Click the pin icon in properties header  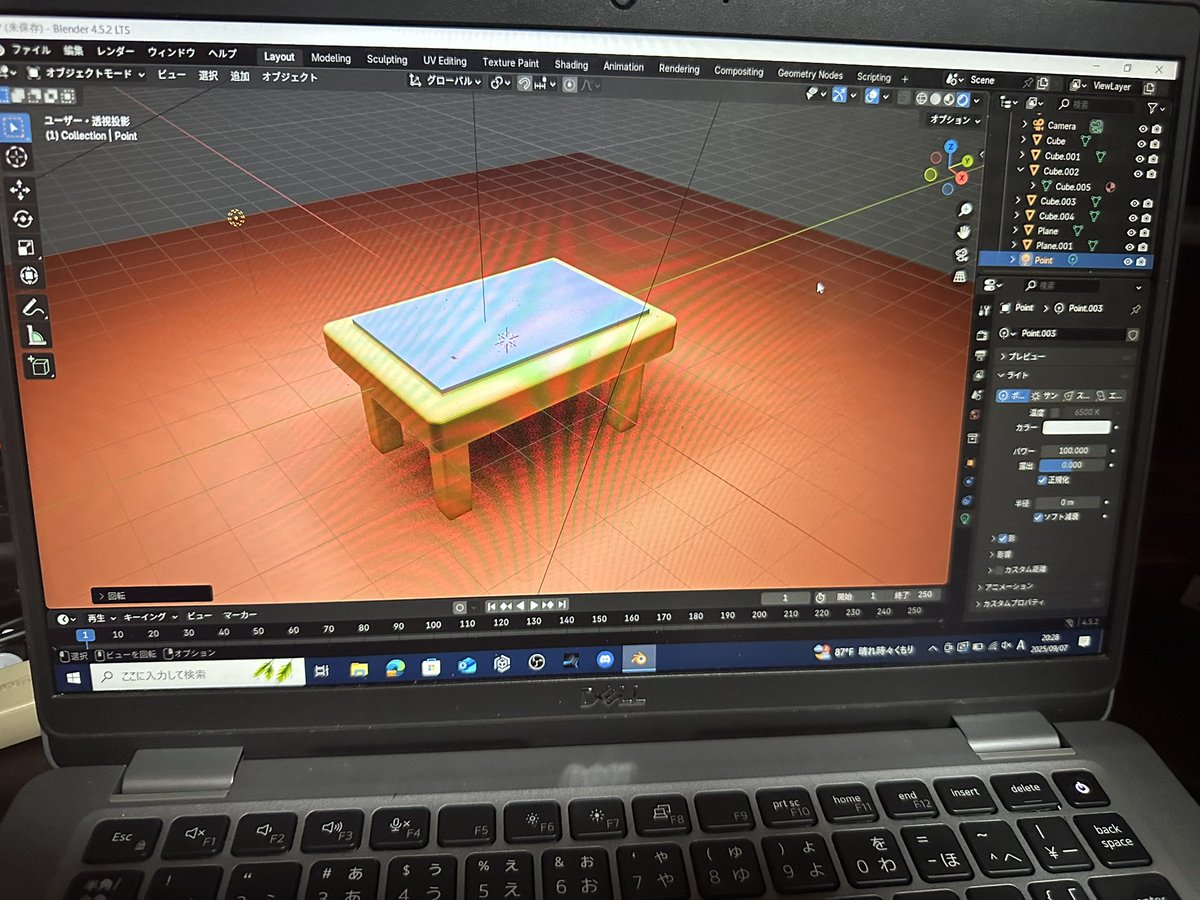click(x=1135, y=309)
